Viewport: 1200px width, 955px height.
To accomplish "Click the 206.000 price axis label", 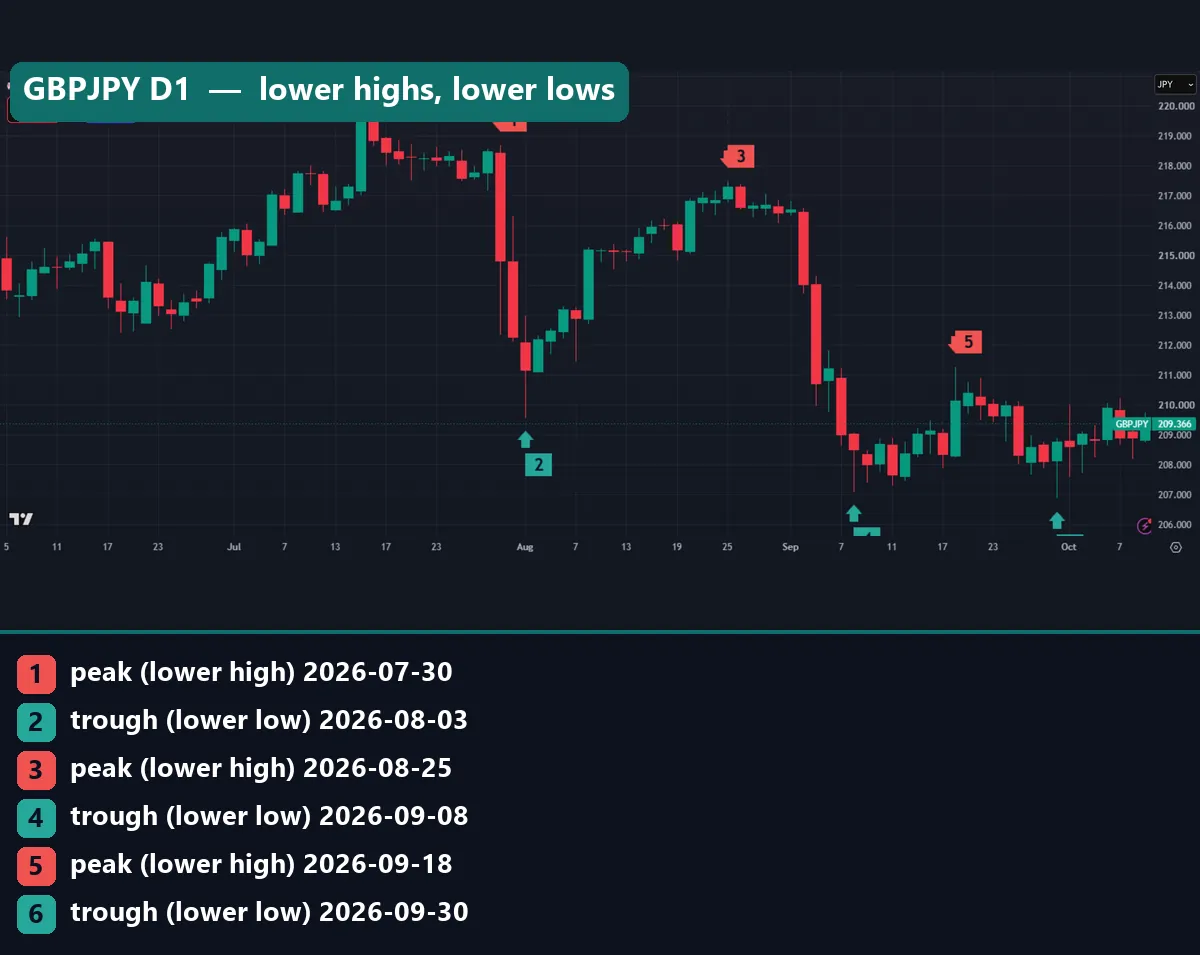I will click(1175, 525).
